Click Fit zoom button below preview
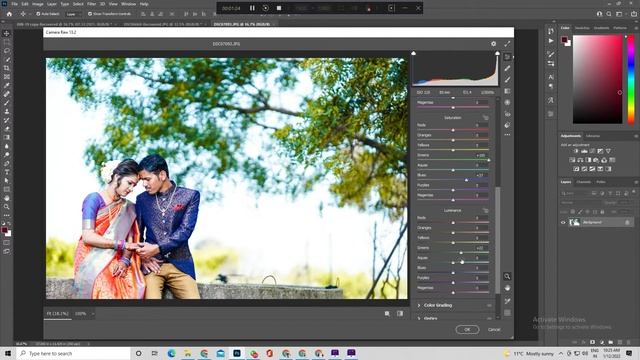Viewport: 640px width, 360px height. (58, 314)
